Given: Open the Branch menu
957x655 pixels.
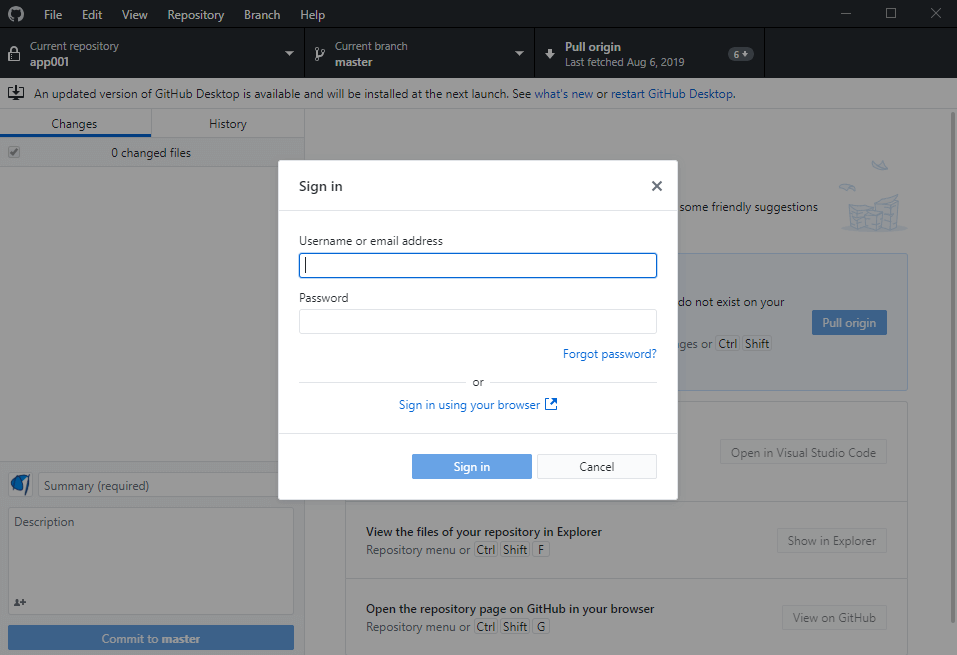Looking at the screenshot, I should point(262,15).
